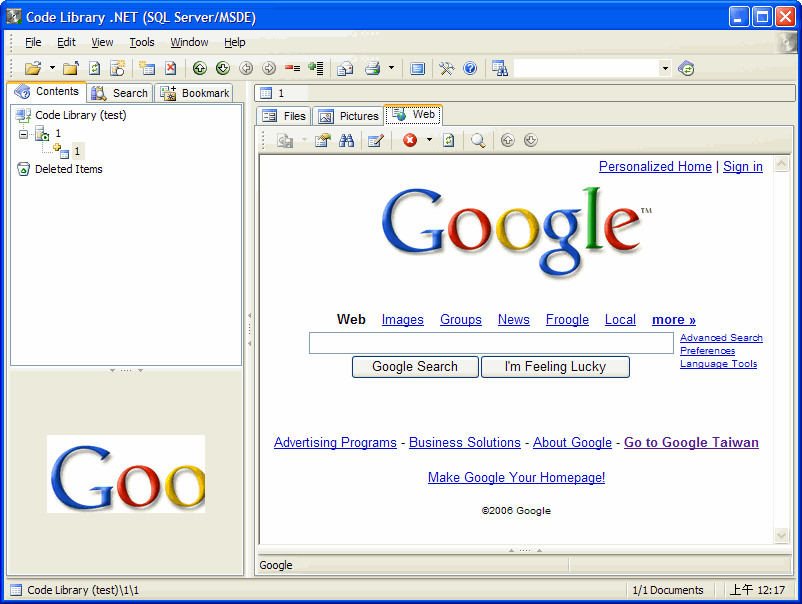The width and height of the screenshot is (802, 604).
Task: Open the Images link
Action: coord(403,320)
